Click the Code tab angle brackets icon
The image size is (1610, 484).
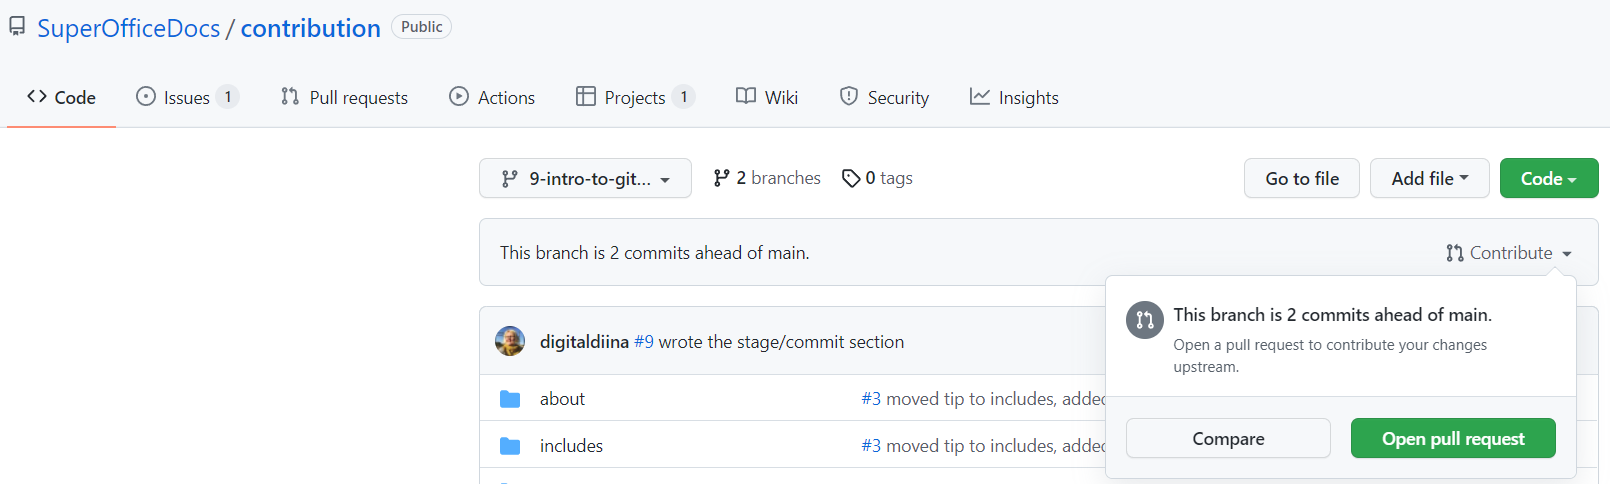point(37,96)
